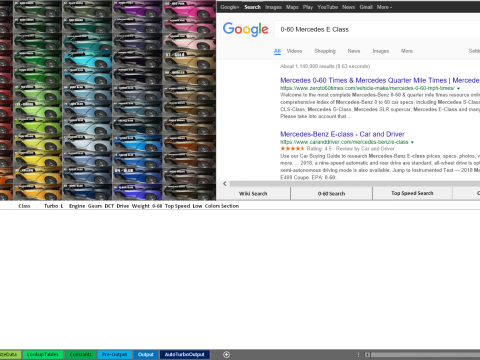Viewport: 480px width, 360px height.
Task: Click the Weight column header
Action: [141, 206]
